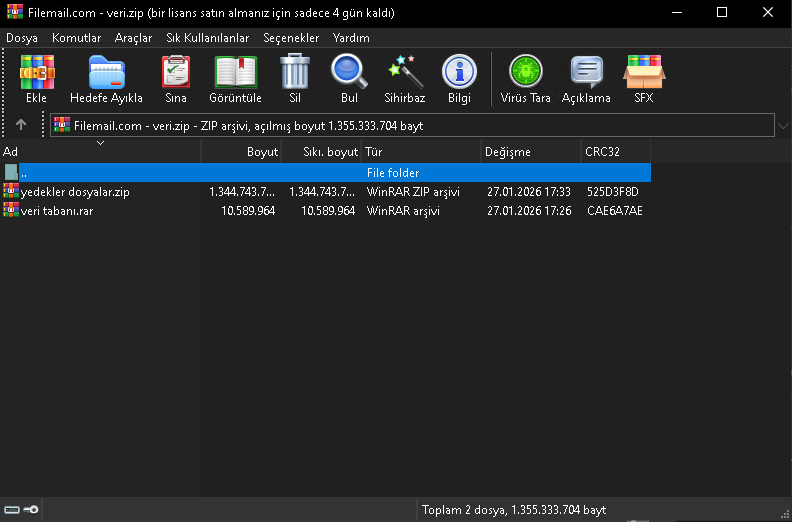Launch the Sihirbaz wizard icon

tap(405, 72)
